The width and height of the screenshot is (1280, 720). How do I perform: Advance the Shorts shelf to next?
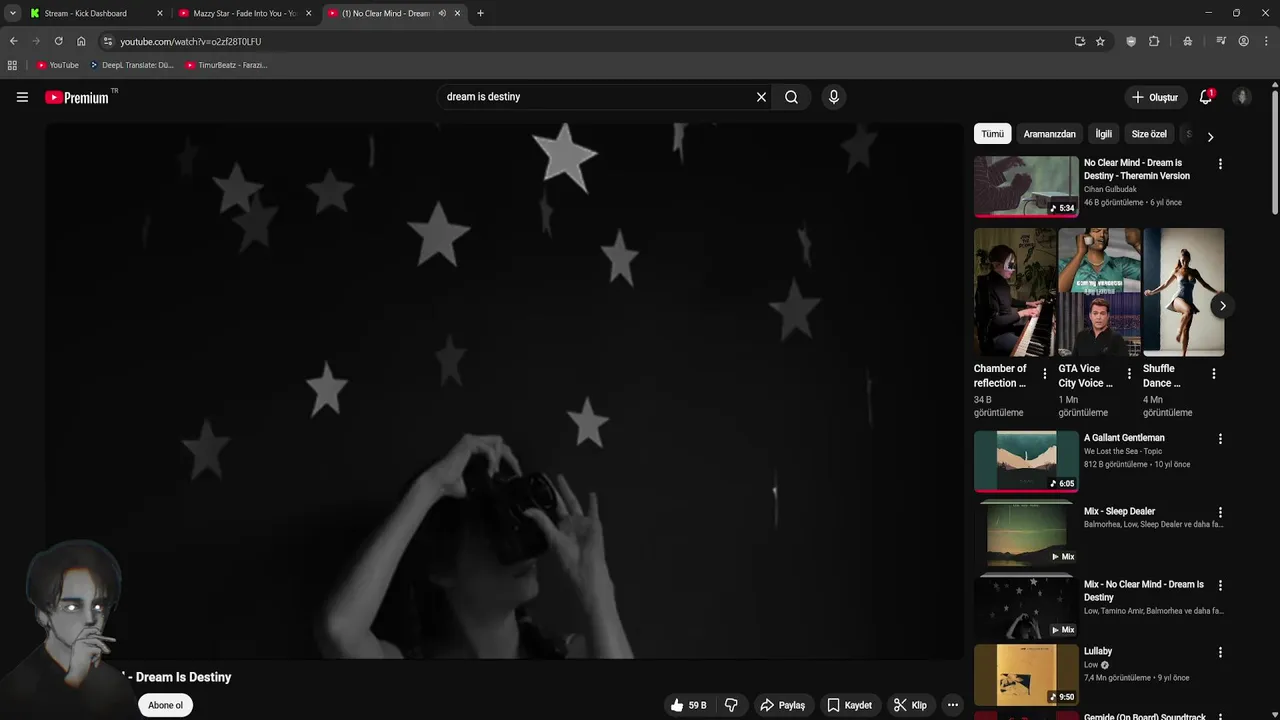coord(1223,306)
